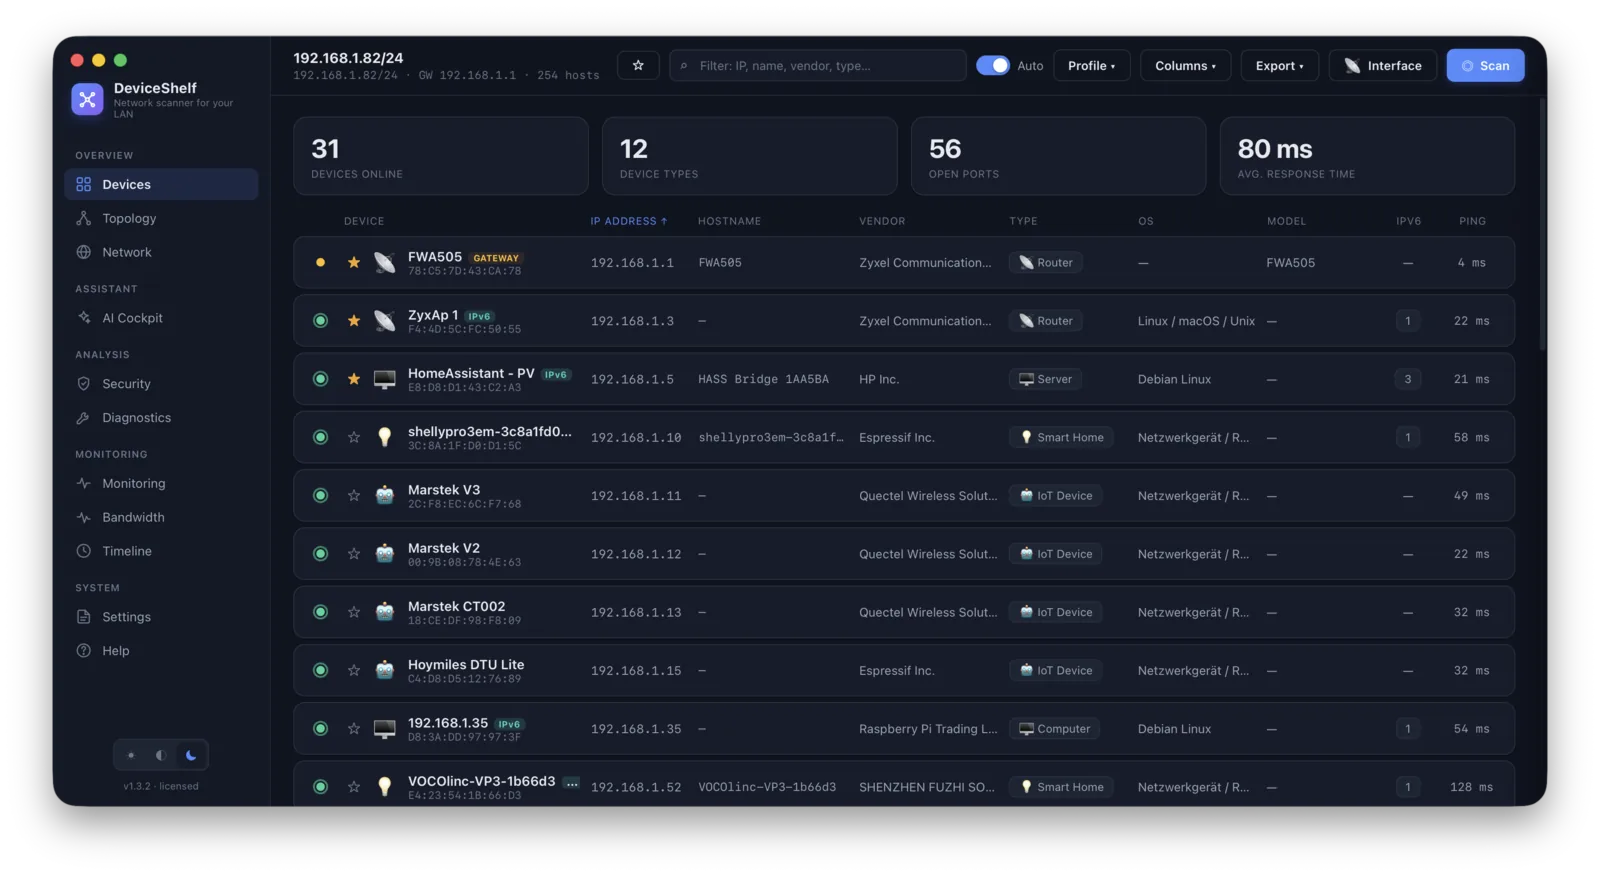1600x876 pixels.
Task: Select the dark theme moon icon
Action: [191, 755]
